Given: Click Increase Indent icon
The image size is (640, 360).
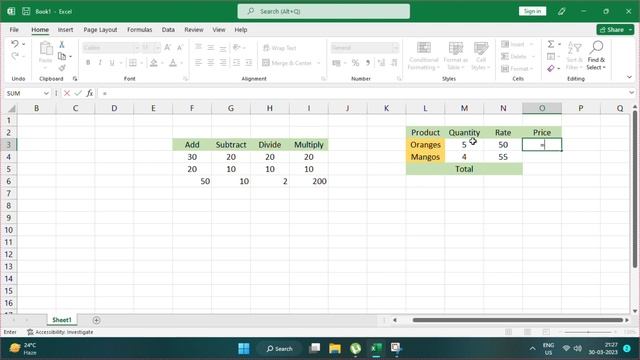Looking at the screenshot, I should point(249,63).
